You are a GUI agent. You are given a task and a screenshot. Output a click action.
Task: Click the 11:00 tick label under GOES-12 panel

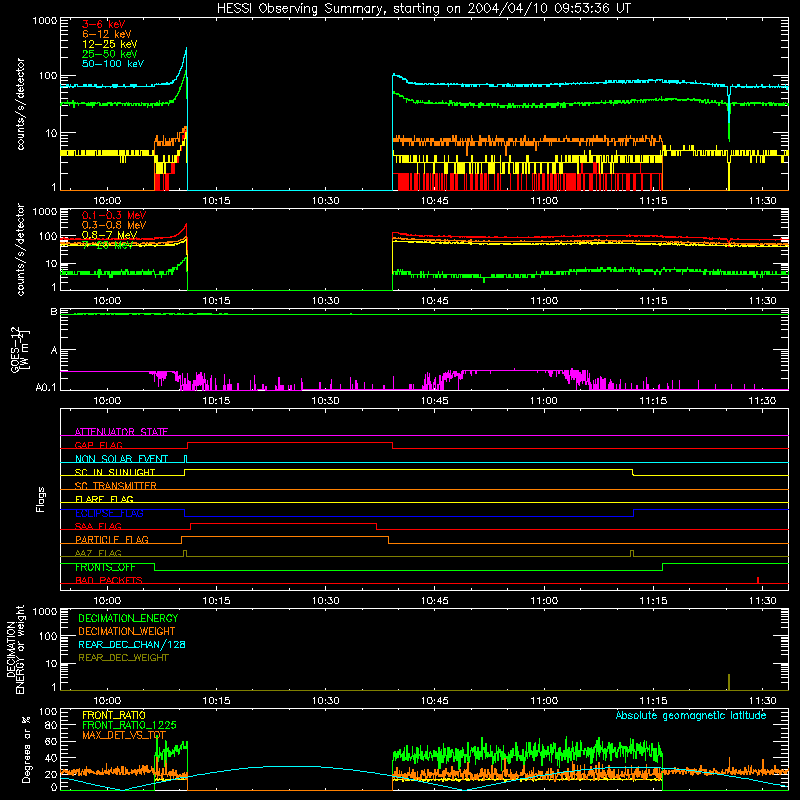544,400
